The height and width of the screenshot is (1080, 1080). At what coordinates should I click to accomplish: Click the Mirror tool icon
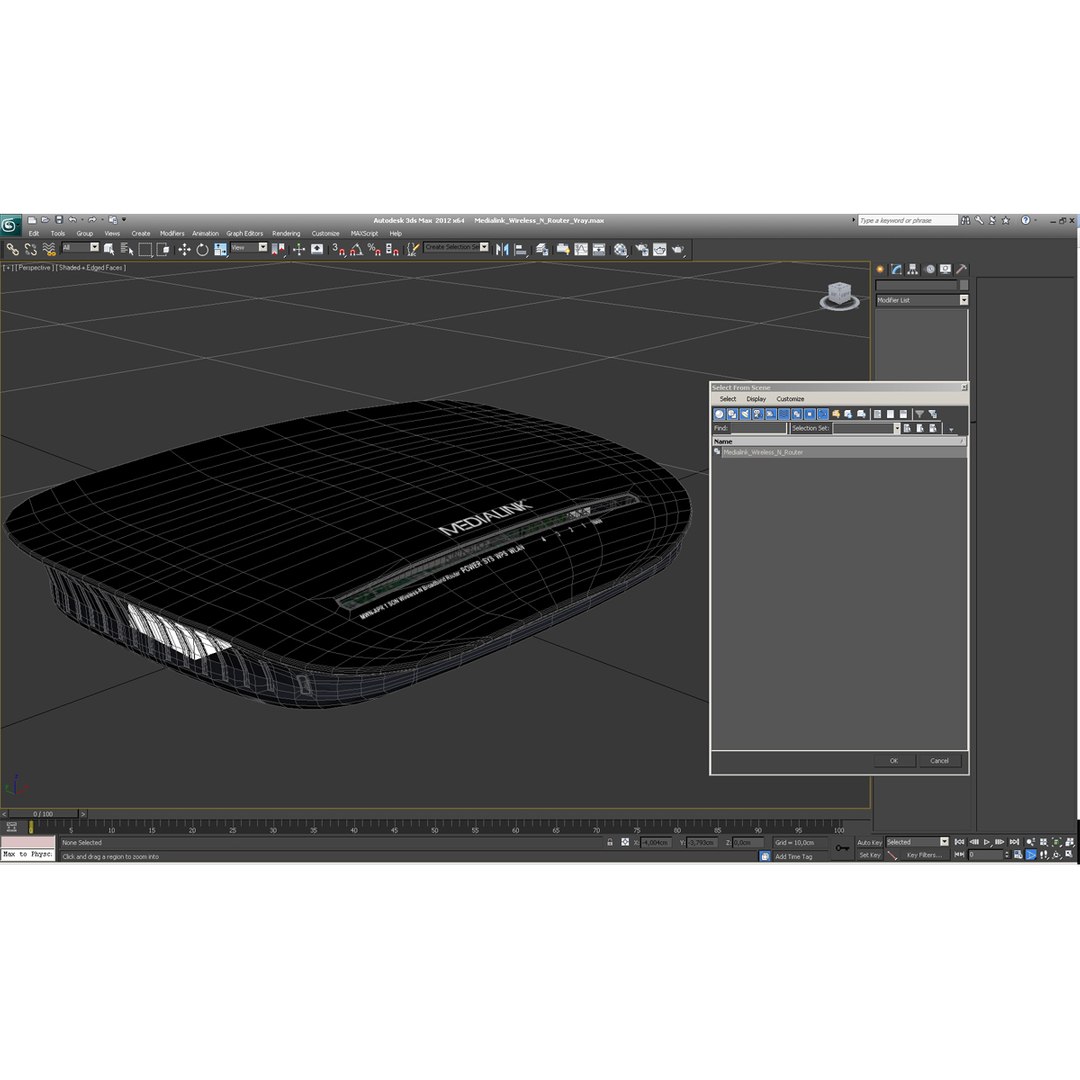point(502,249)
